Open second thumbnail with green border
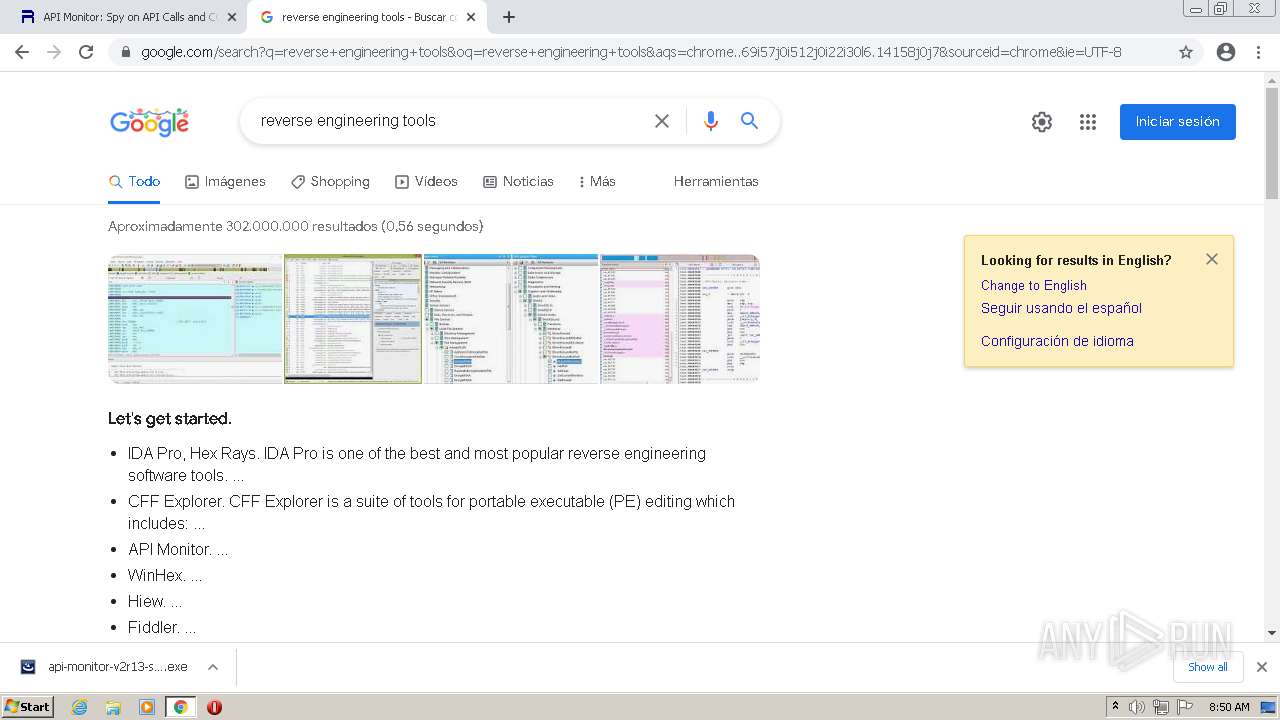 click(353, 319)
